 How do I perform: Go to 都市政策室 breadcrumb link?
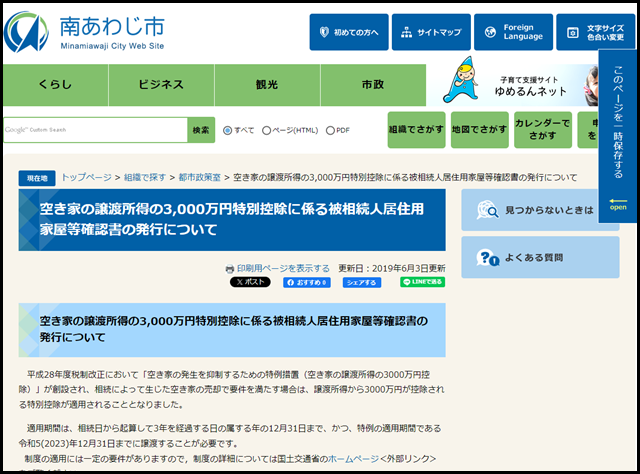click(200, 177)
